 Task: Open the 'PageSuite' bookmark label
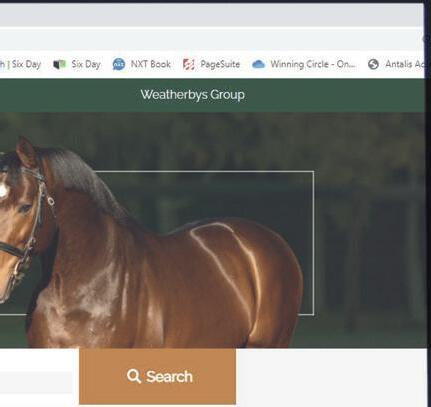[220, 64]
